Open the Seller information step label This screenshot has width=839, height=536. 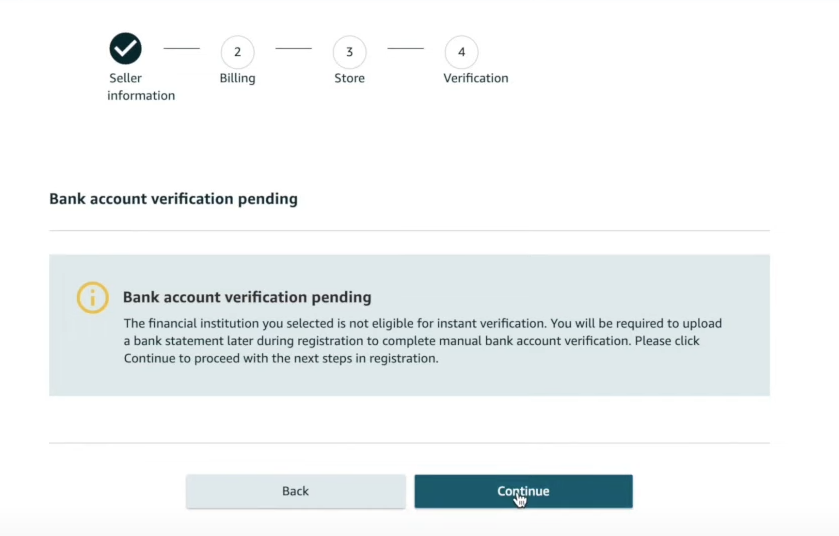tap(141, 87)
